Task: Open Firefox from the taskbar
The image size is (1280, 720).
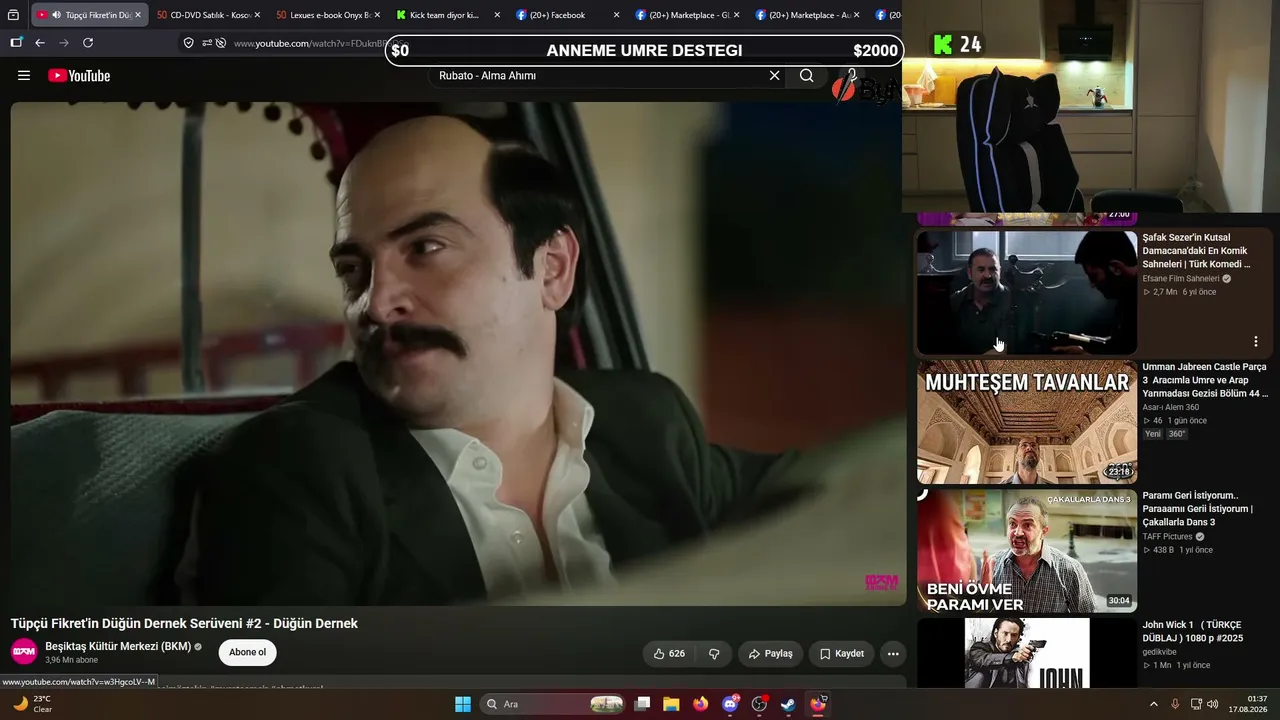Action: [700, 704]
